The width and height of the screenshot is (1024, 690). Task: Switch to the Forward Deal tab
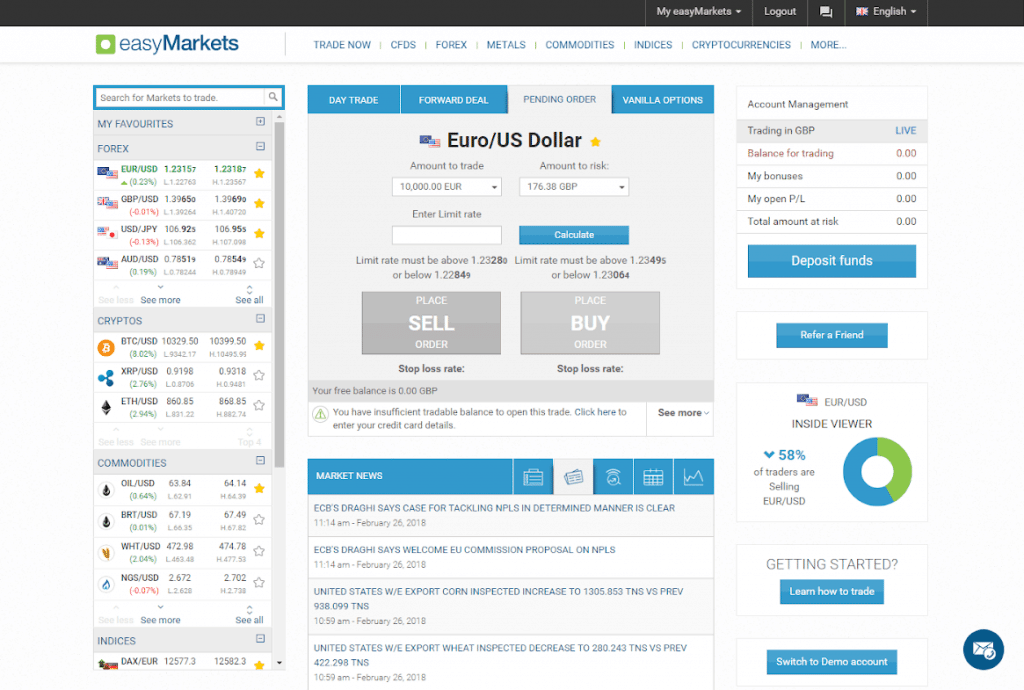tap(453, 100)
